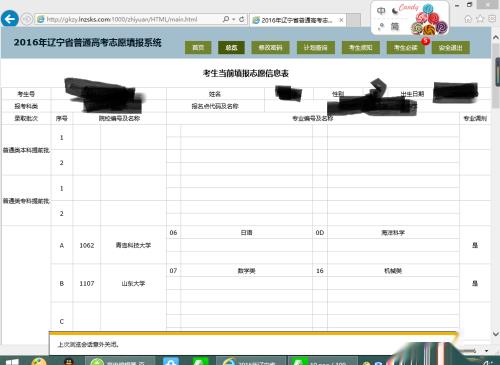This screenshot has width=500, height=365.
Task: Toggle the 简 simplified character mode
Action: pyautogui.click(x=395, y=26)
